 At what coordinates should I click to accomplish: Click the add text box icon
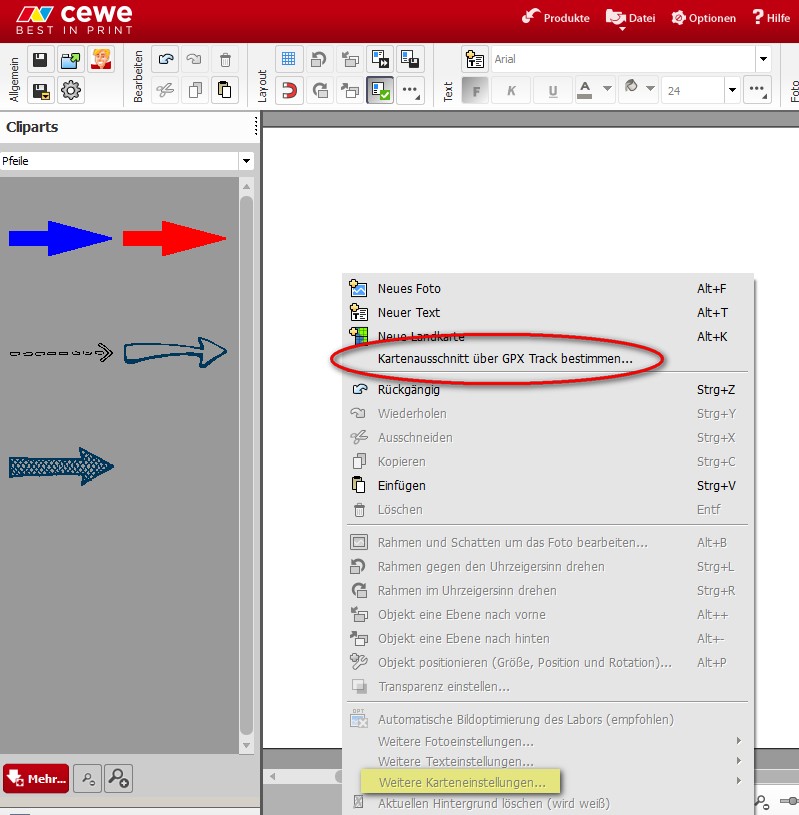pyautogui.click(x=474, y=60)
